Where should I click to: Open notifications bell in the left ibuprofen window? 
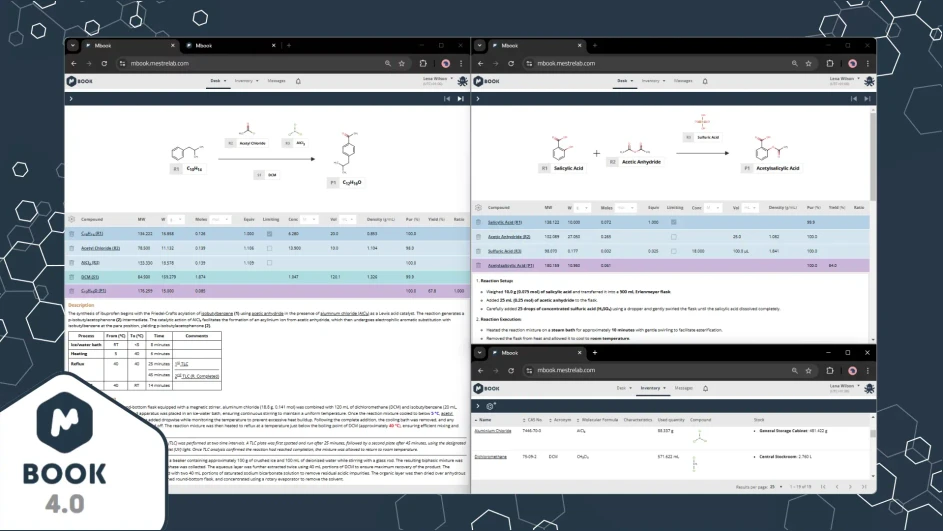[298, 81]
